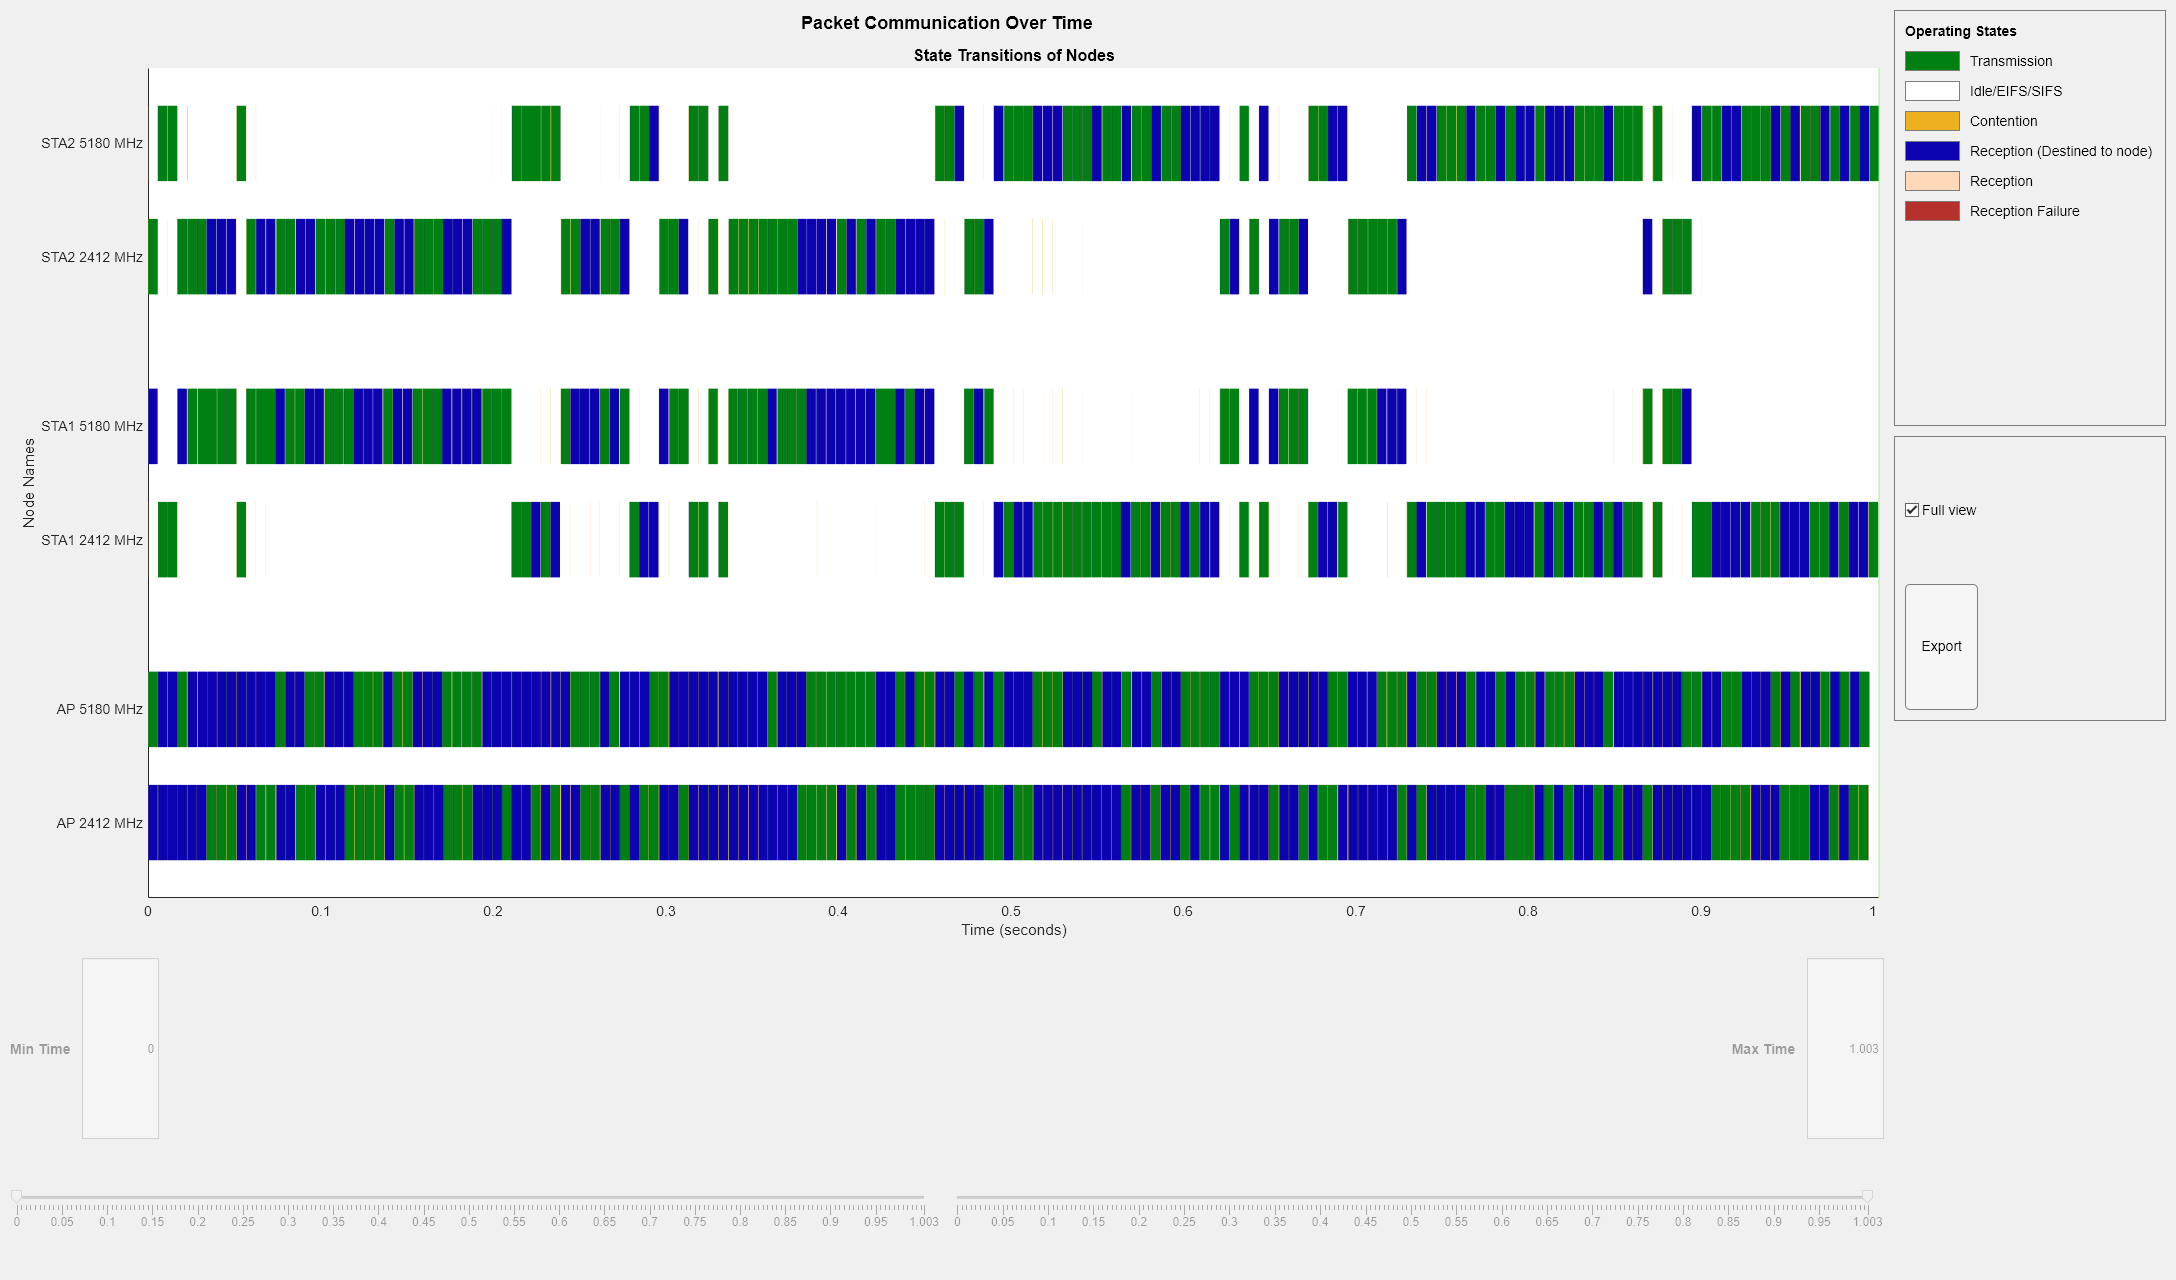
Task: Click the 0.1 tick on the time axis
Action: click(321, 911)
